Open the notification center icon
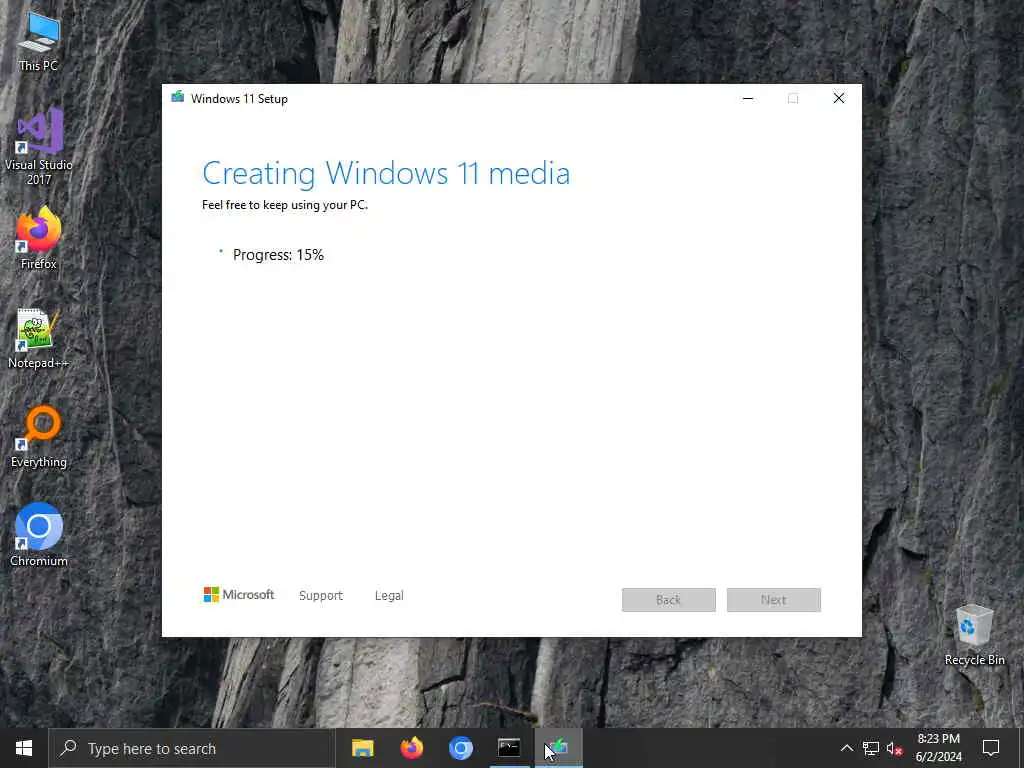Image resolution: width=1024 pixels, height=768 pixels. point(991,748)
